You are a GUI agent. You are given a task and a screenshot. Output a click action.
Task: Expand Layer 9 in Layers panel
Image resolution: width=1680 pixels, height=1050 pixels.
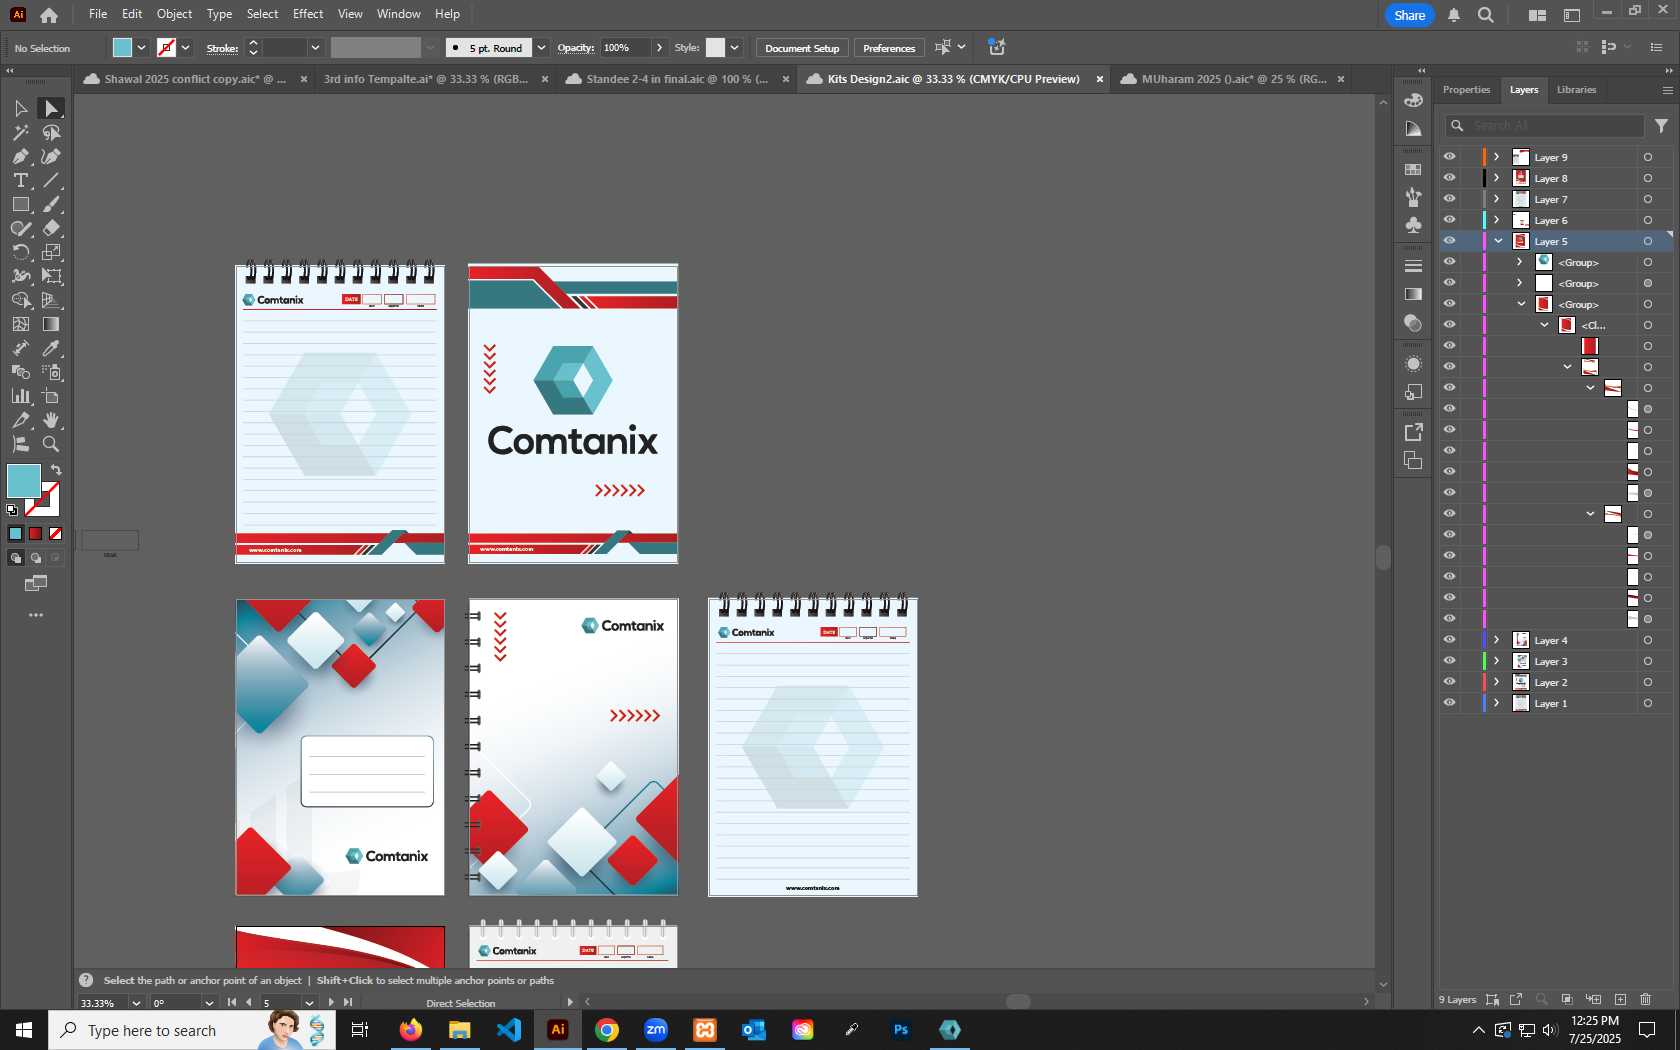[1497, 157]
